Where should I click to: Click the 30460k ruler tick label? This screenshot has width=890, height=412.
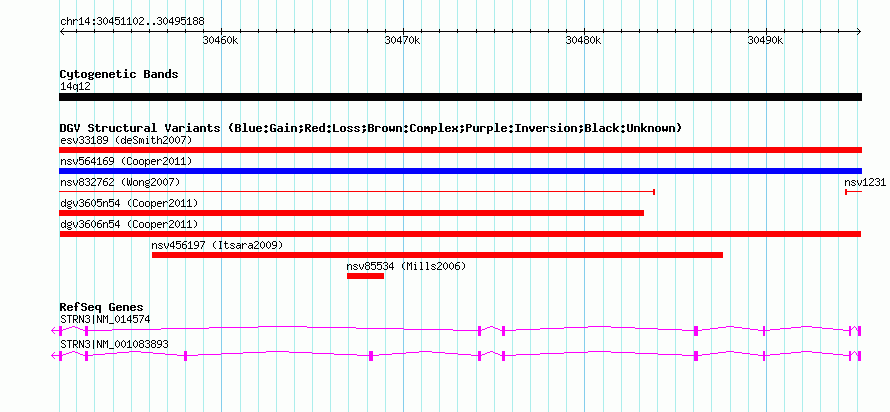pos(220,40)
